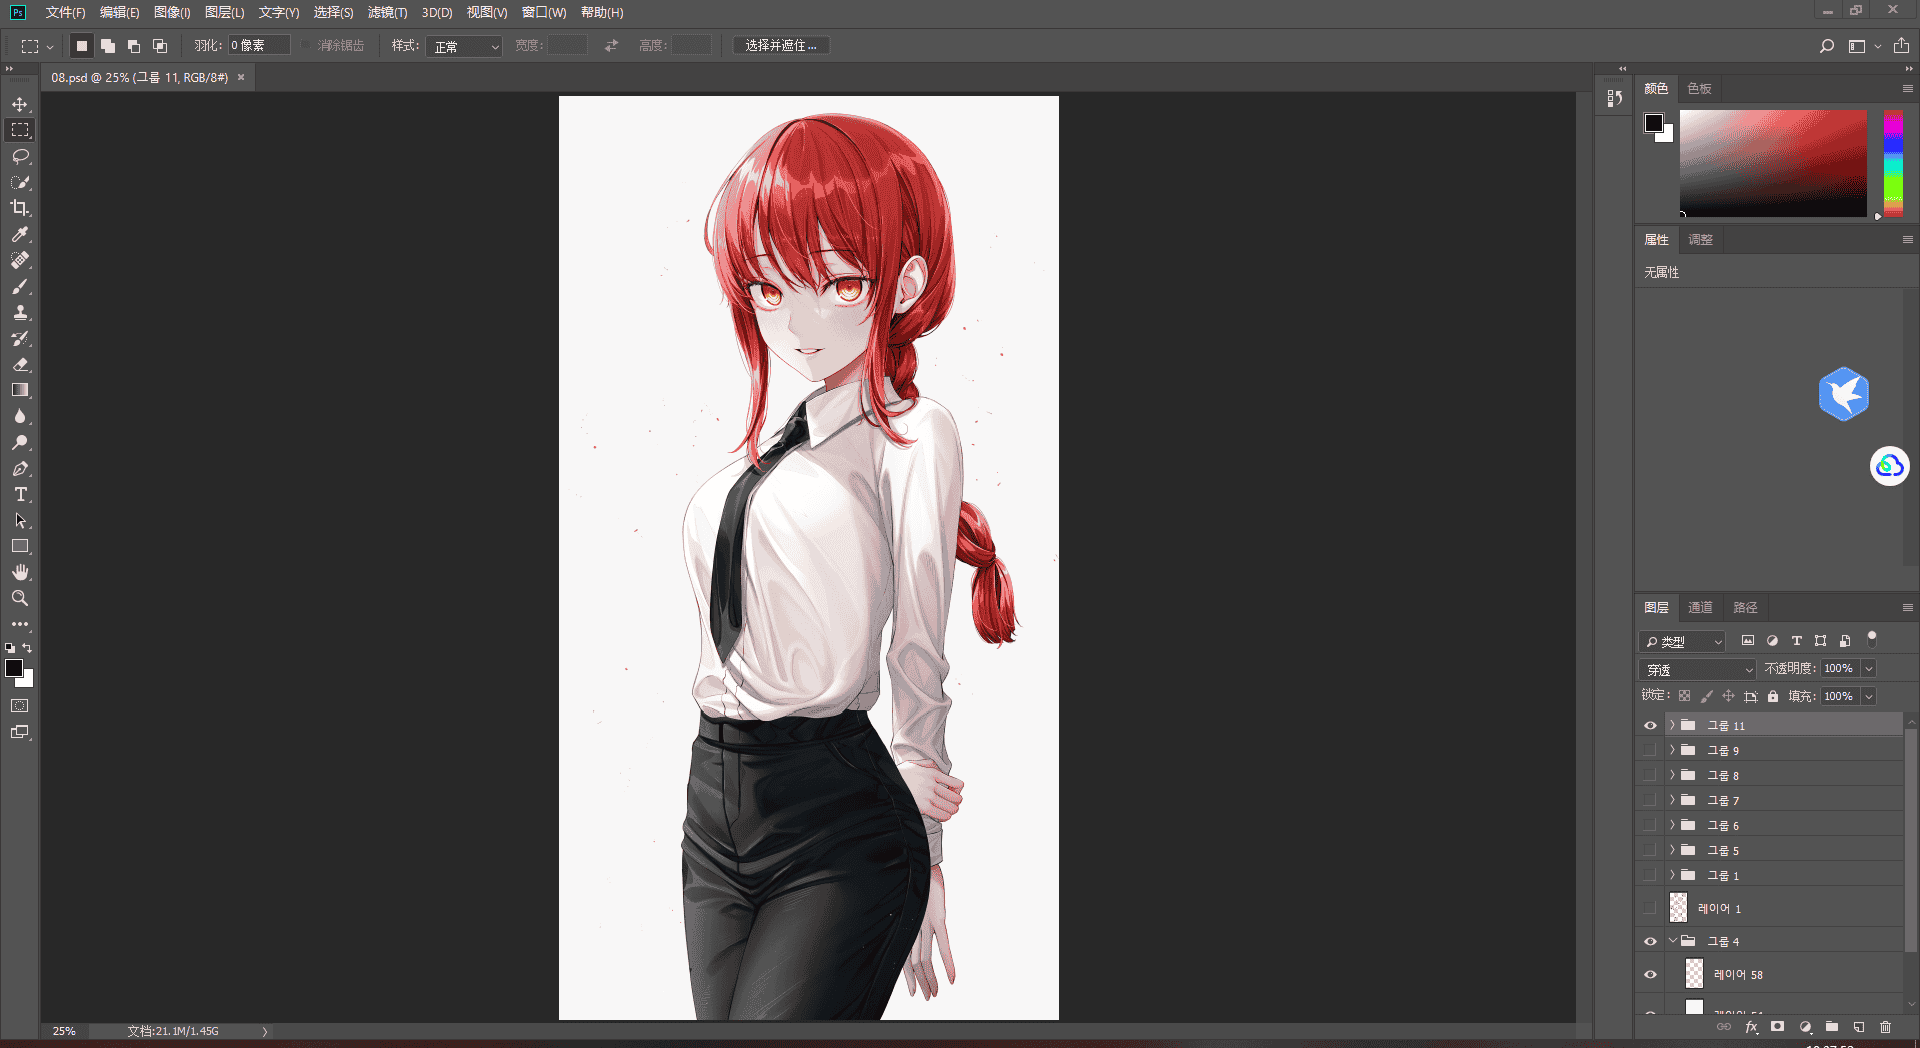The height and width of the screenshot is (1048, 1920).
Task: Select the Move tool
Action: (x=20, y=104)
